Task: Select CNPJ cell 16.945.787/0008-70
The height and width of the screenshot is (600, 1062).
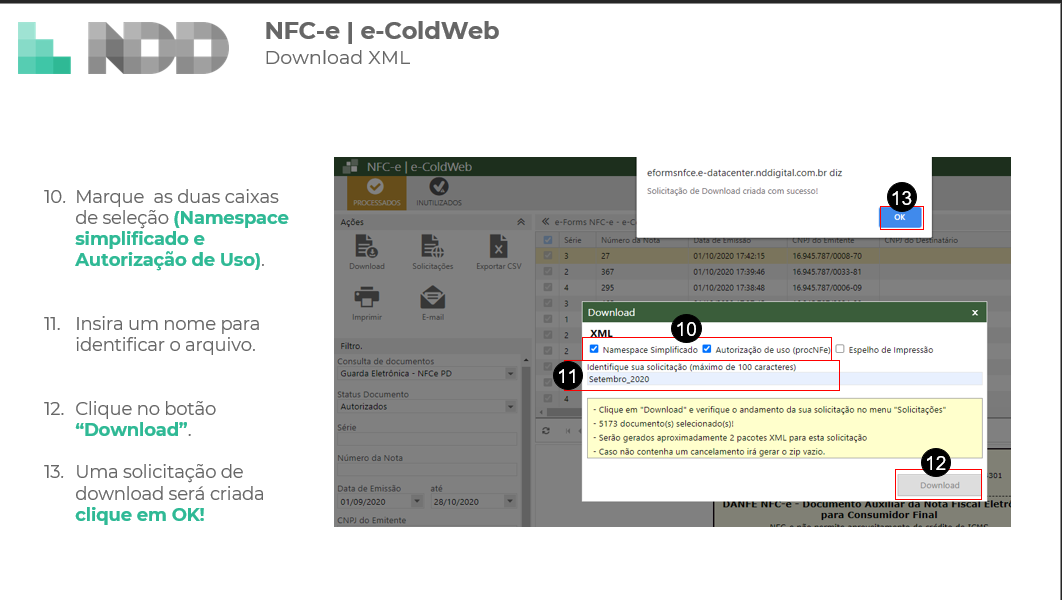Action: click(827, 256)
